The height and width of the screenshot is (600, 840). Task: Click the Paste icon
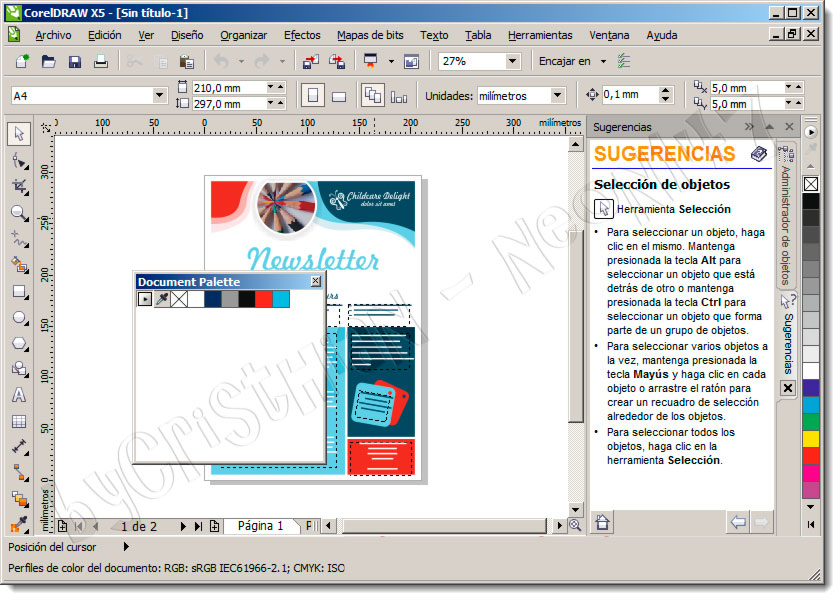186,62
